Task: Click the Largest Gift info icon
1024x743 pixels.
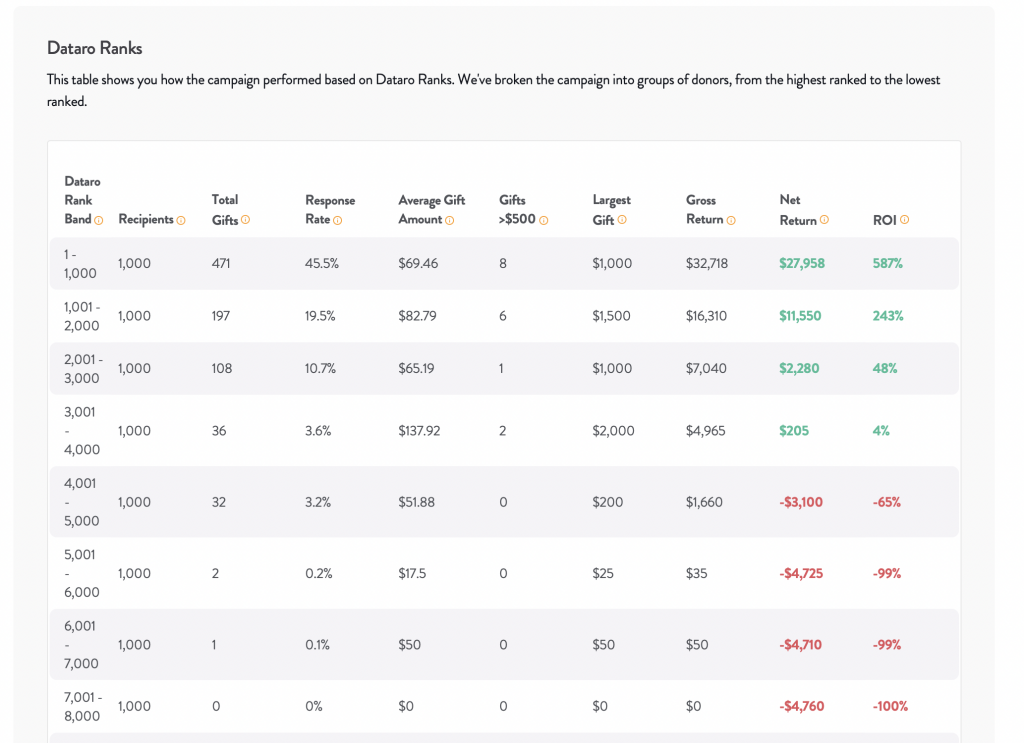Action: pos(622,220)
